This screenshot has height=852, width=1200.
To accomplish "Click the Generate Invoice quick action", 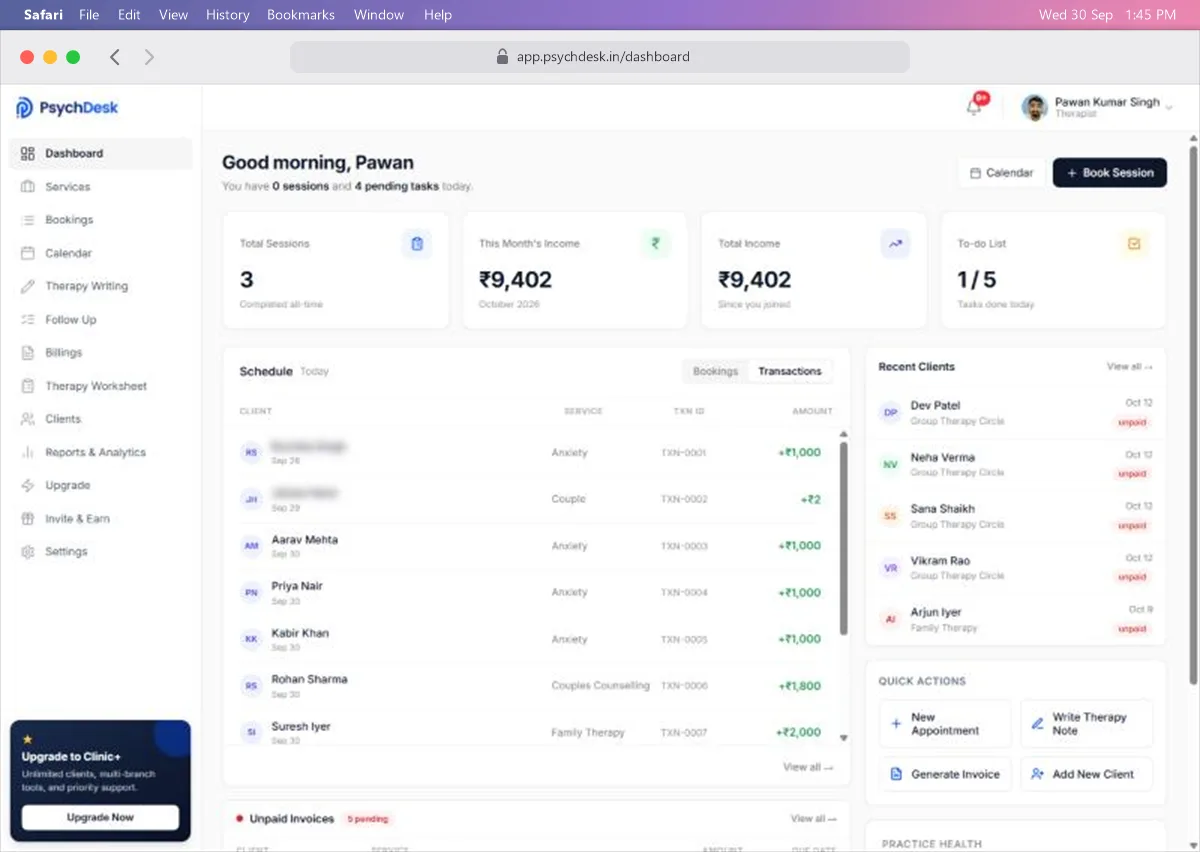I will click(945, 774).
